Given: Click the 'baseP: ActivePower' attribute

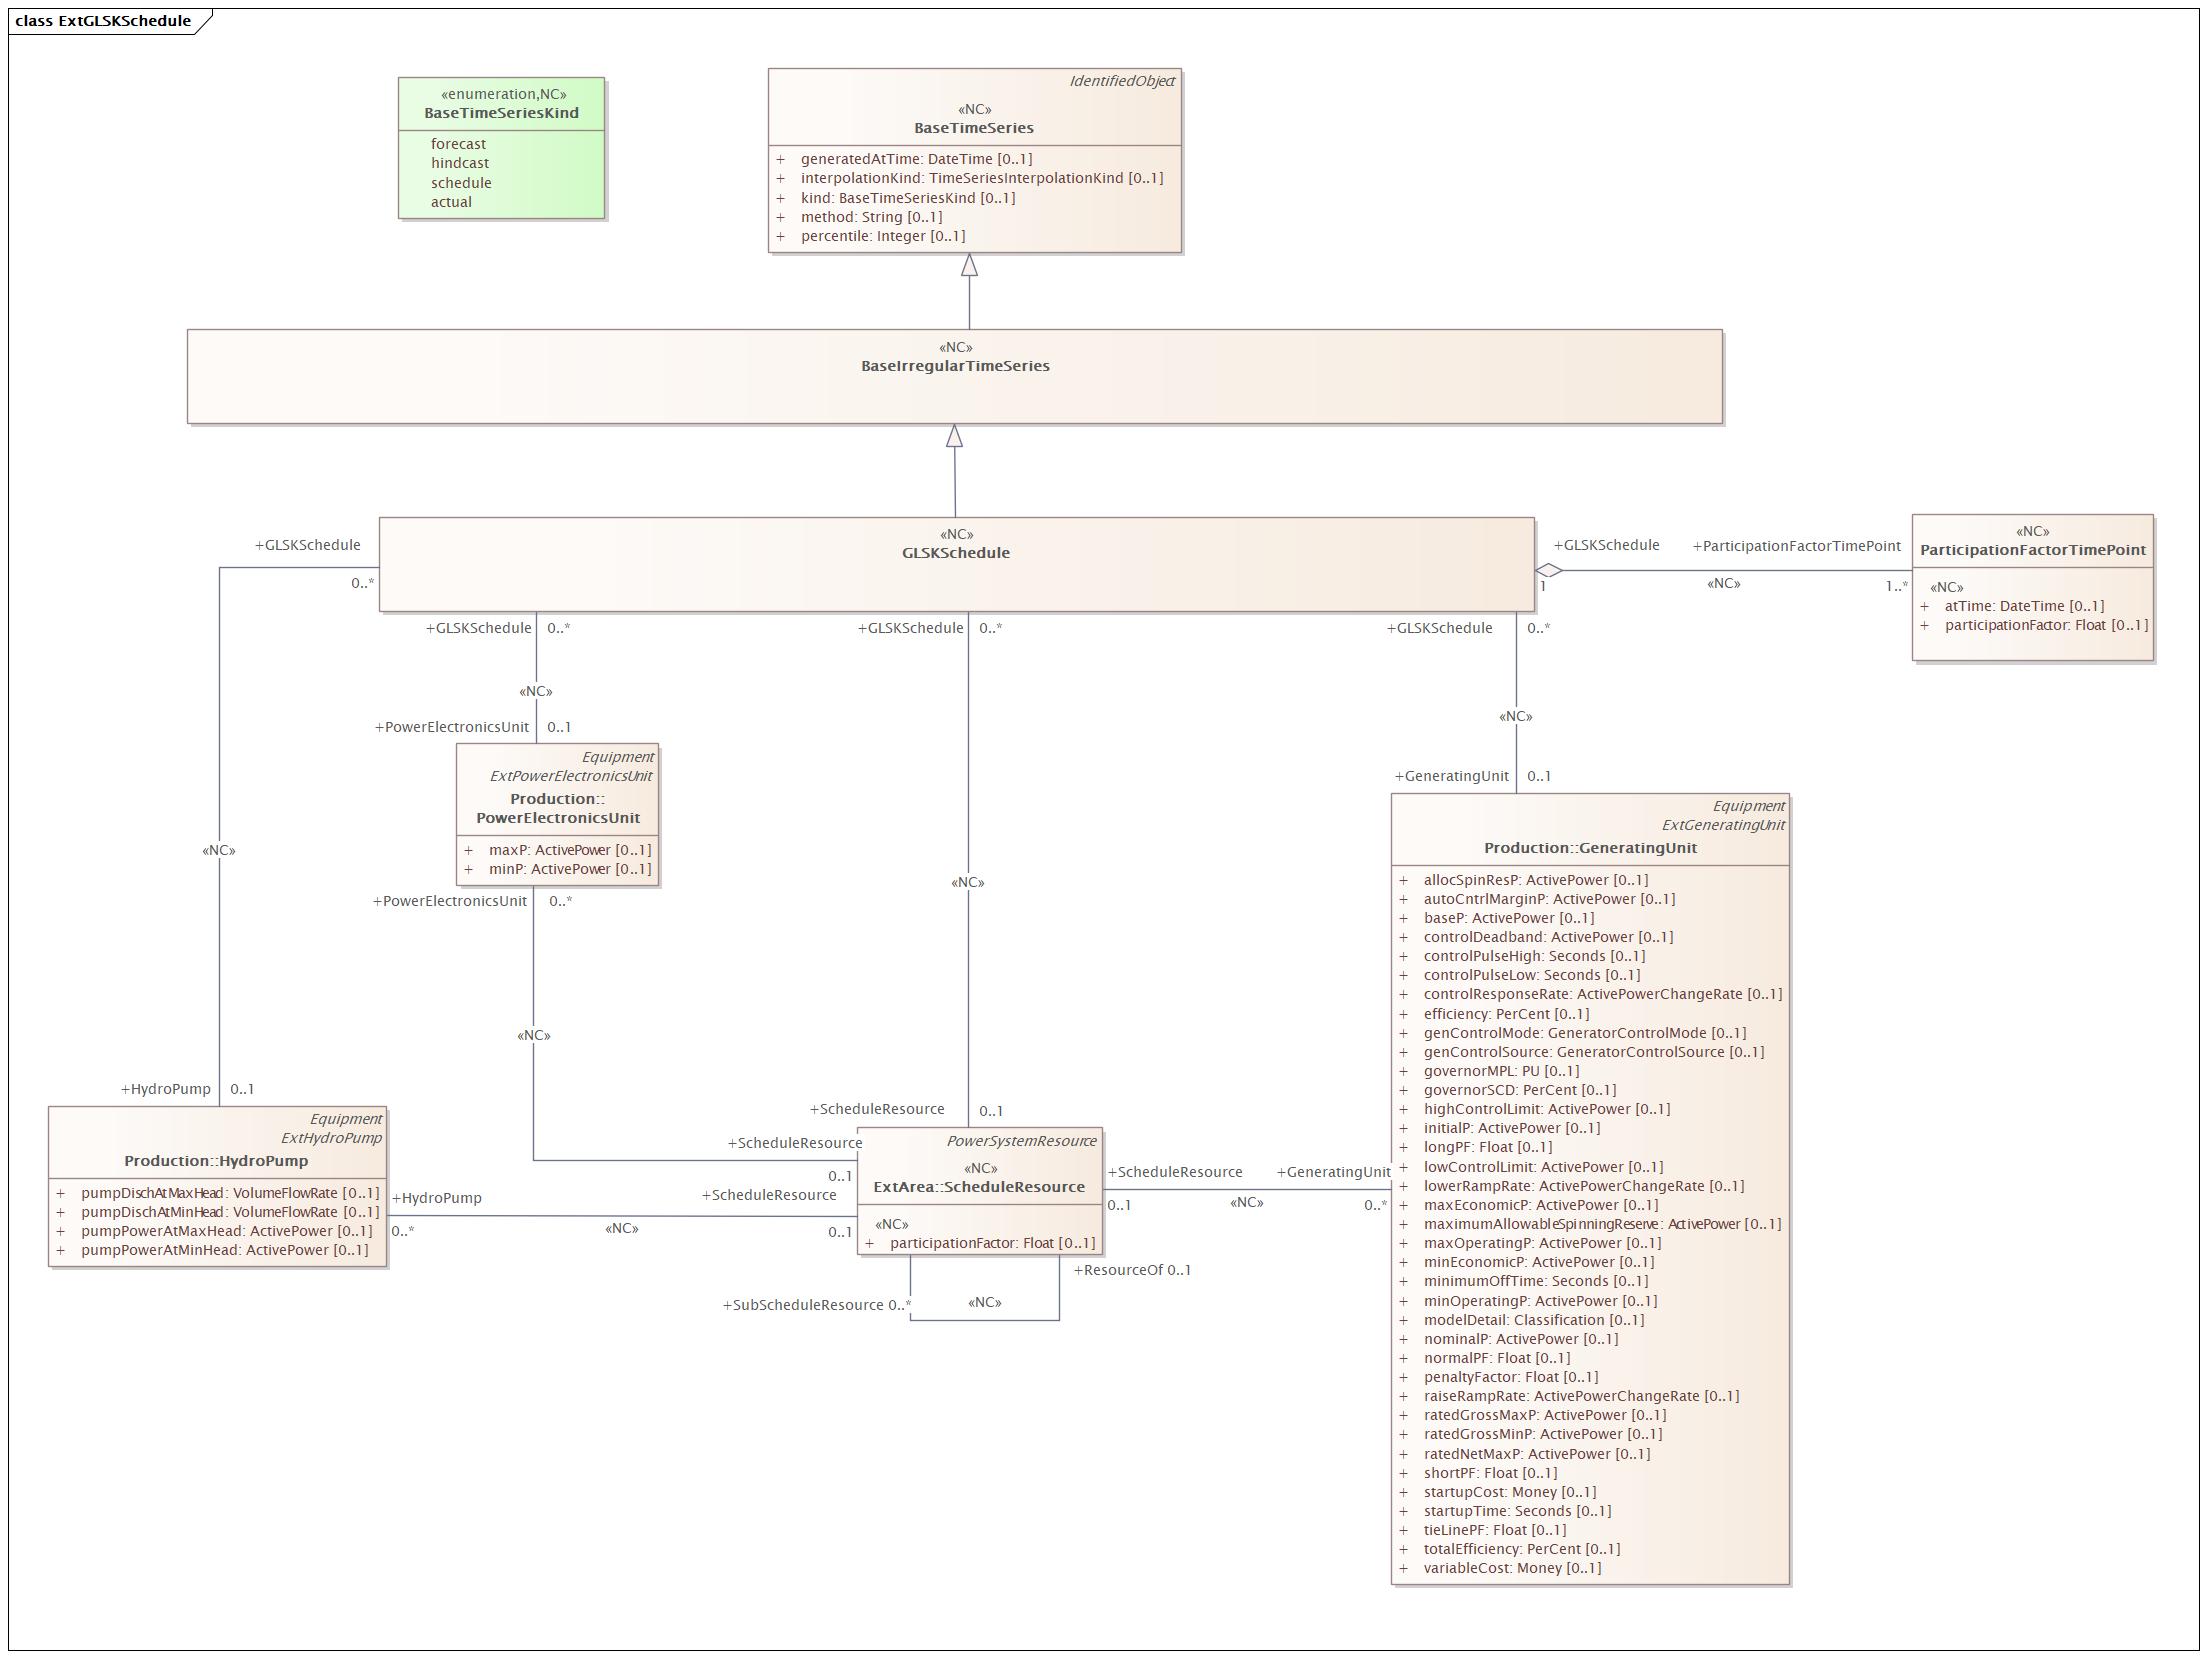Looking at the screenshot, I should coord(1509,918).
